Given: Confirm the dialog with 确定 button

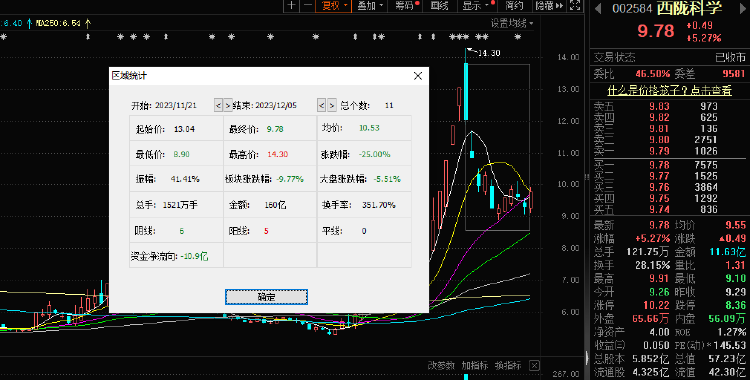Looking at the screenshot, I should pyautogui.click(x=266, y=297).
